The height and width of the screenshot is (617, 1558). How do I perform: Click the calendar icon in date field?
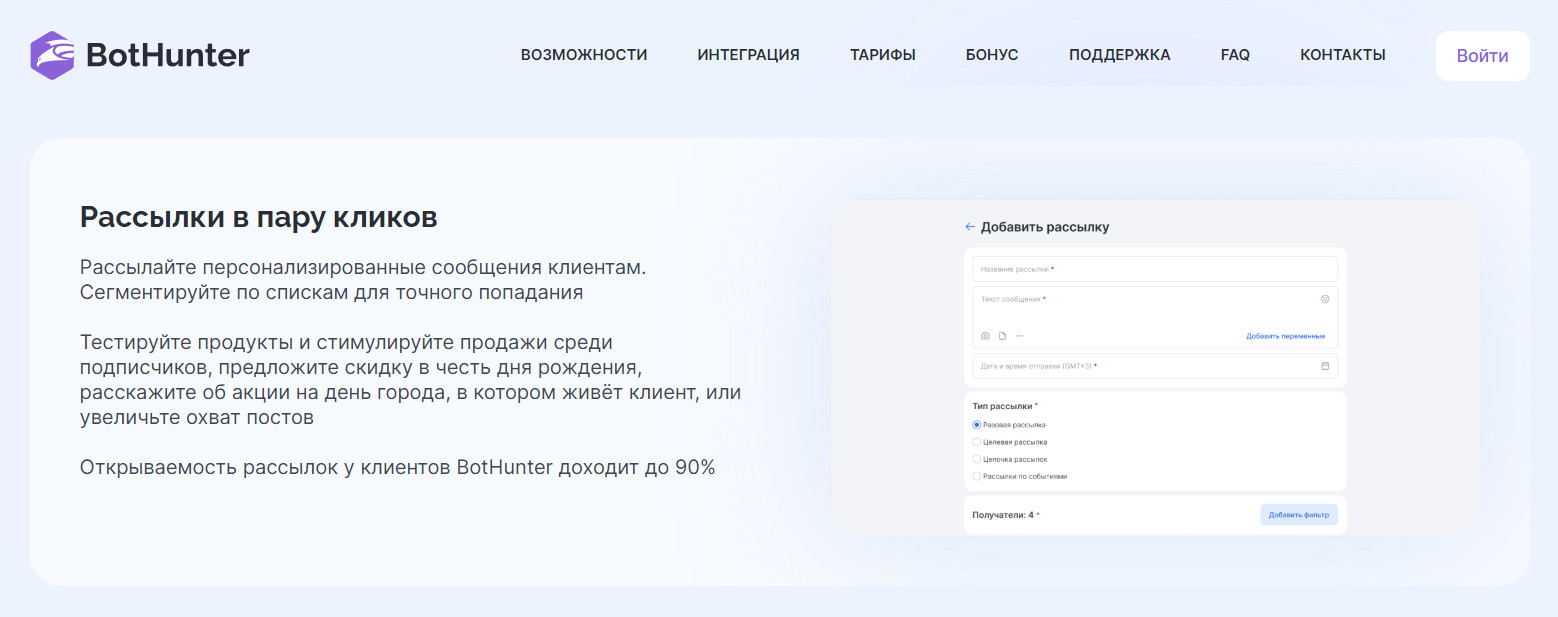pyautogui.click(x=1325, y=366)
